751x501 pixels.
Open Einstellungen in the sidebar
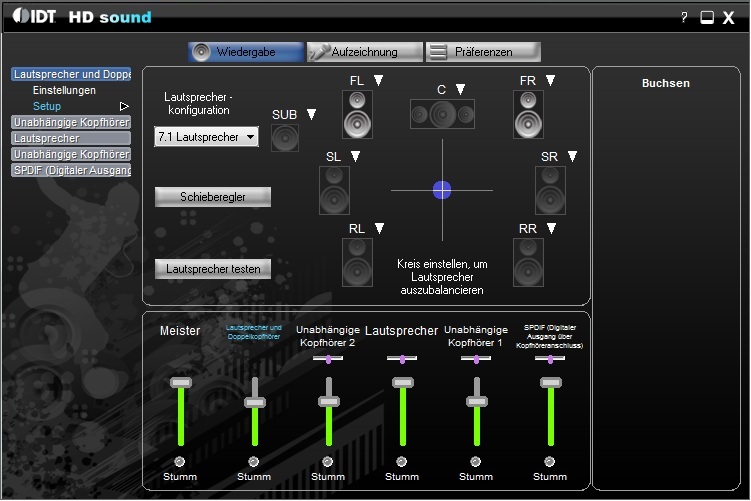click(64, 90)
